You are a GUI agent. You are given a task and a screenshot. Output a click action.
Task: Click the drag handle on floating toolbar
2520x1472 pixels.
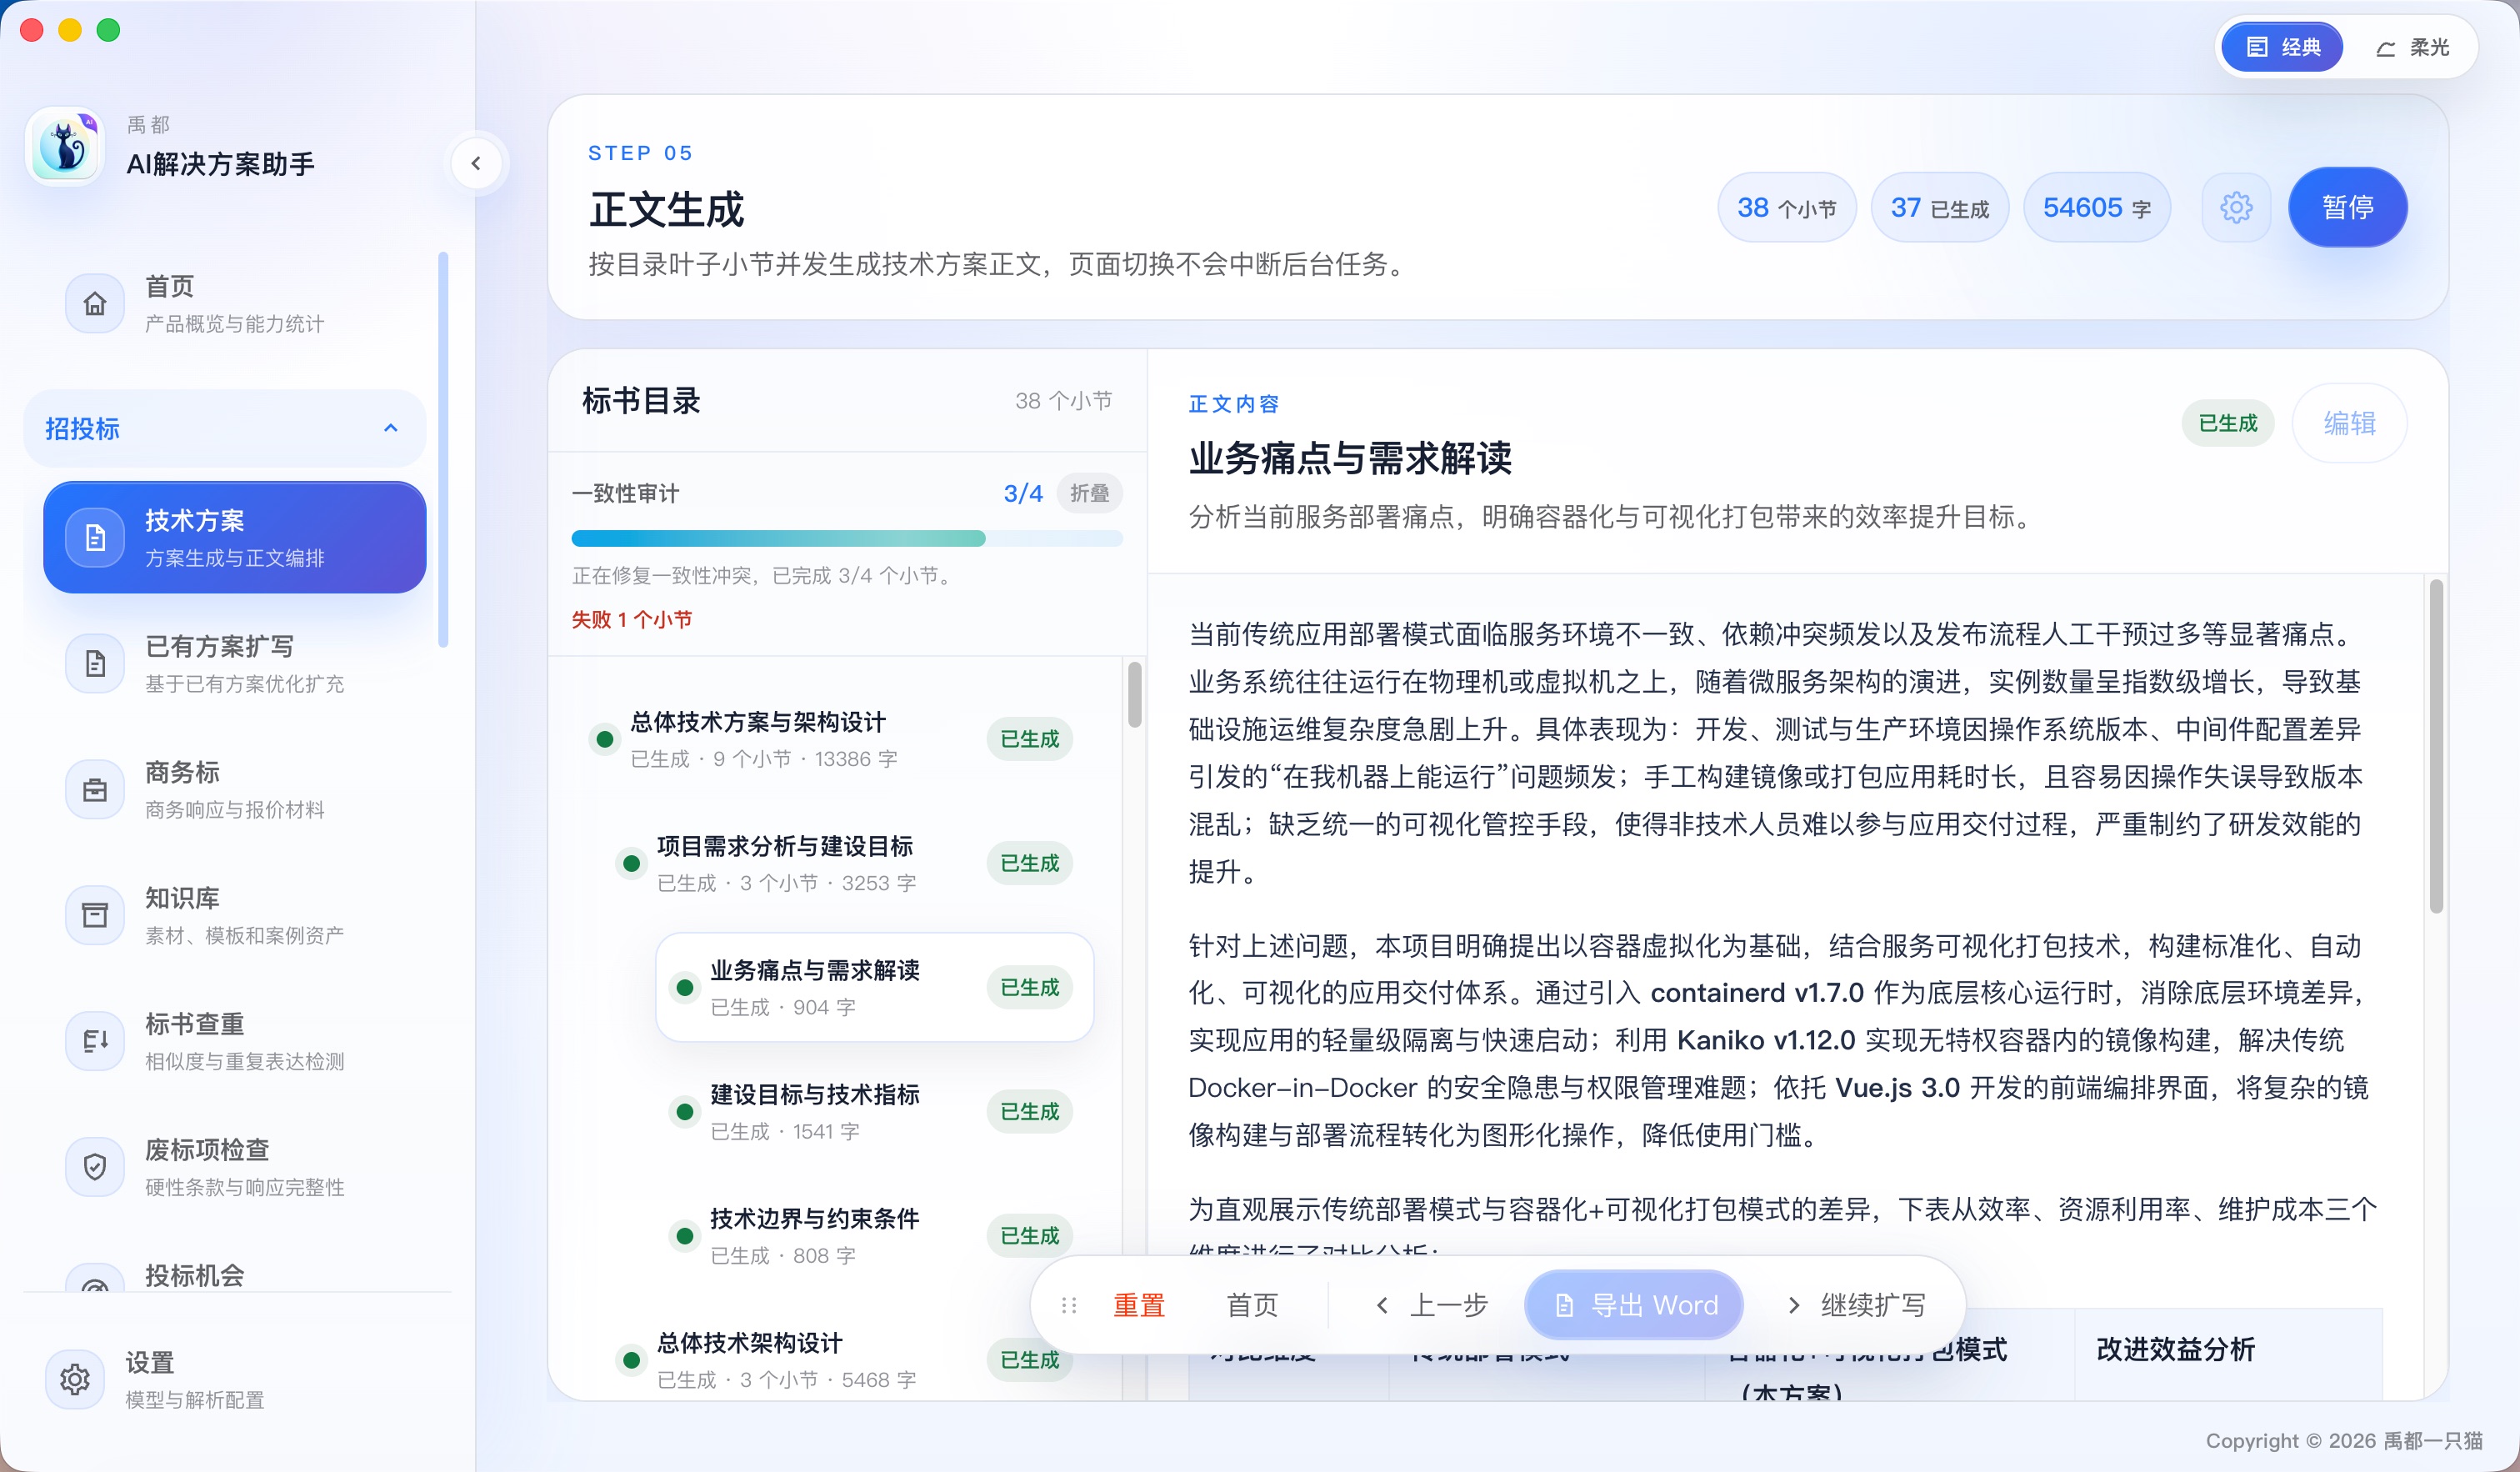pos(1069,1305)
